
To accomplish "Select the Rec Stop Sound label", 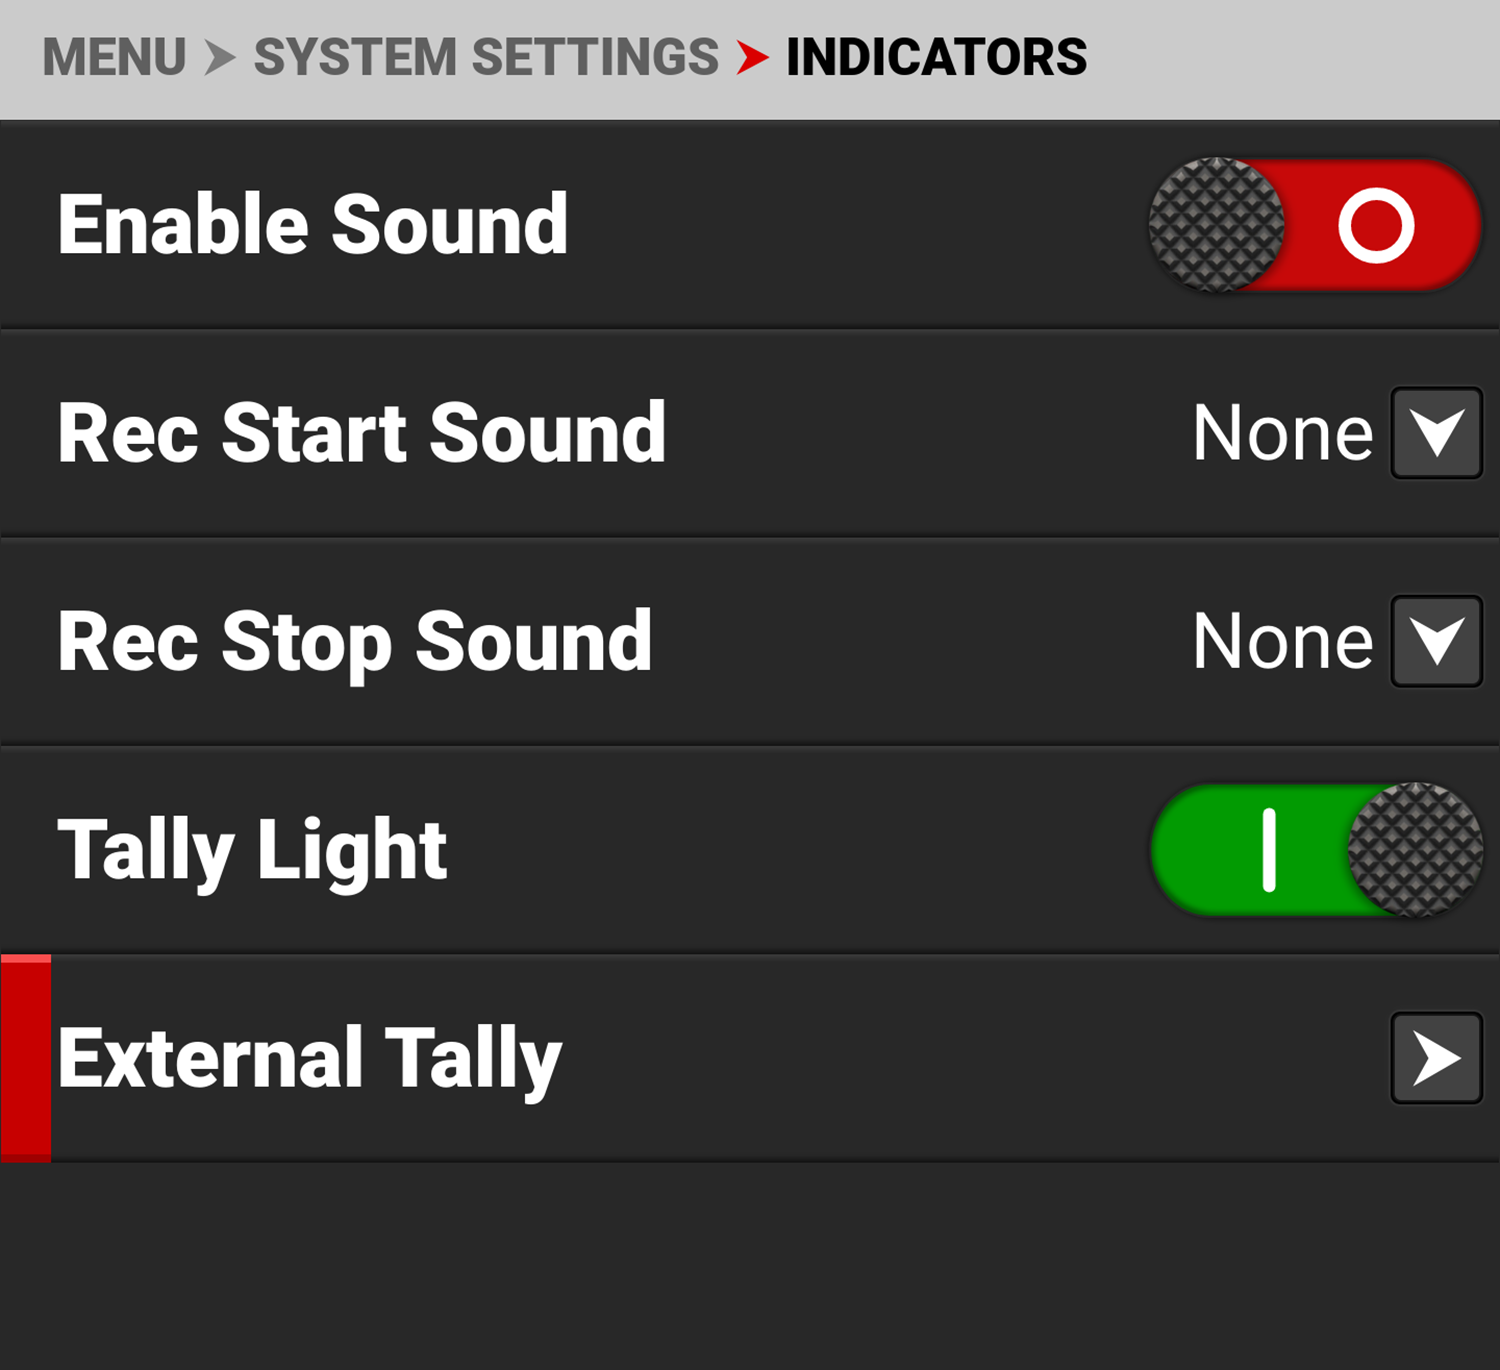I will tap(354, 641).
